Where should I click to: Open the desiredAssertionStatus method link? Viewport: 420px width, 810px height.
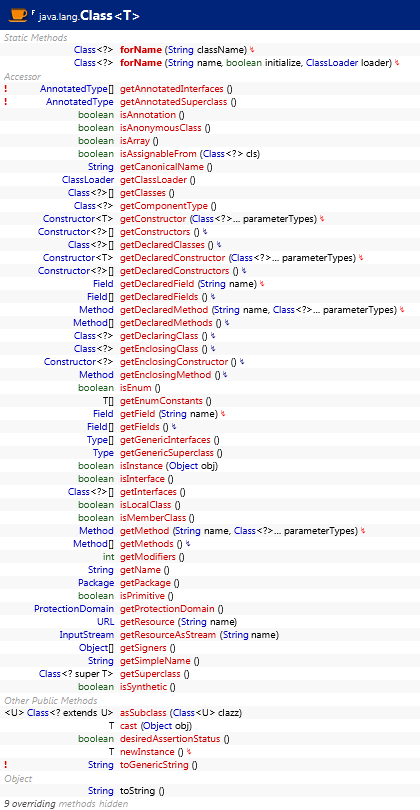[x=170, y=739]
